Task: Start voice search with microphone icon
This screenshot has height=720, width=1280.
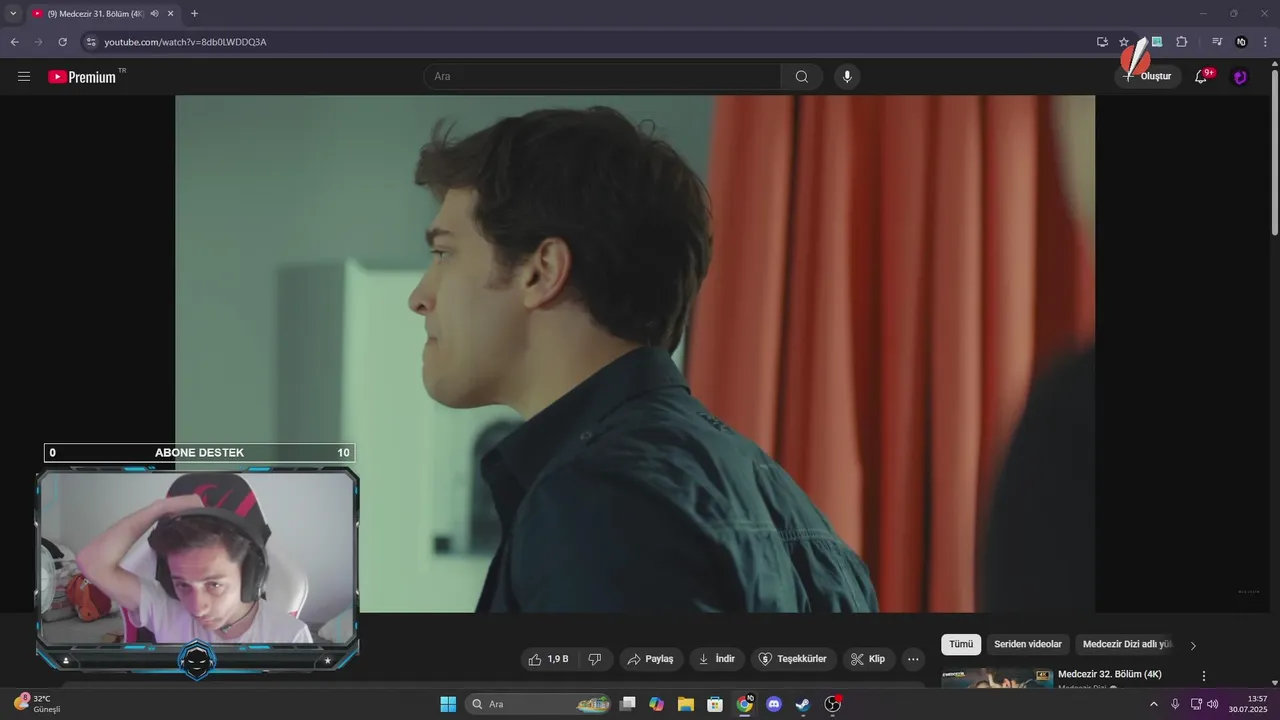Action: [x=847, y=76]
